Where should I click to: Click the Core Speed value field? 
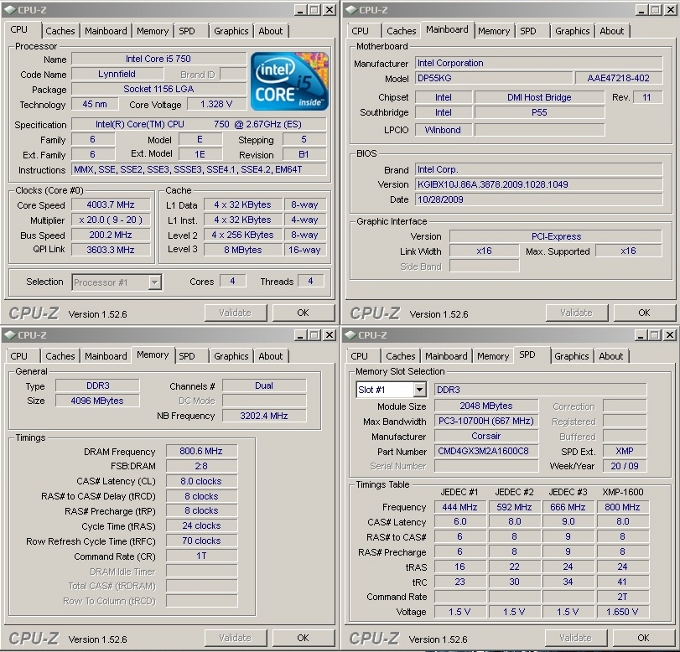[x=110, y=205]
